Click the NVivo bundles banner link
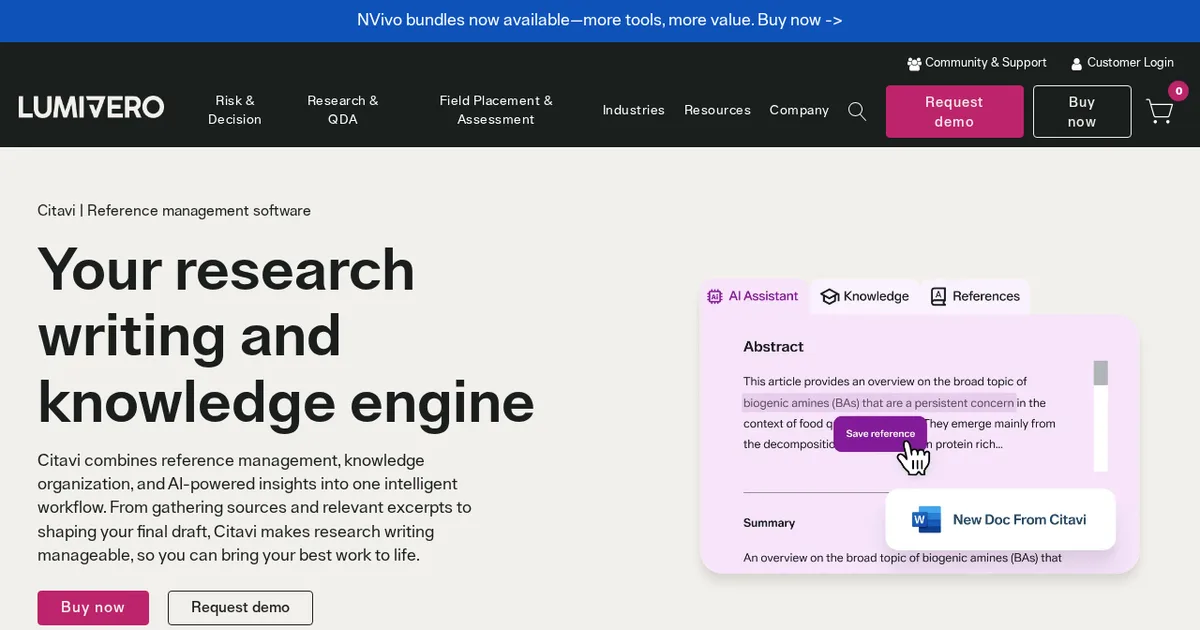The image size is (1200, 630). click(600, 20)
